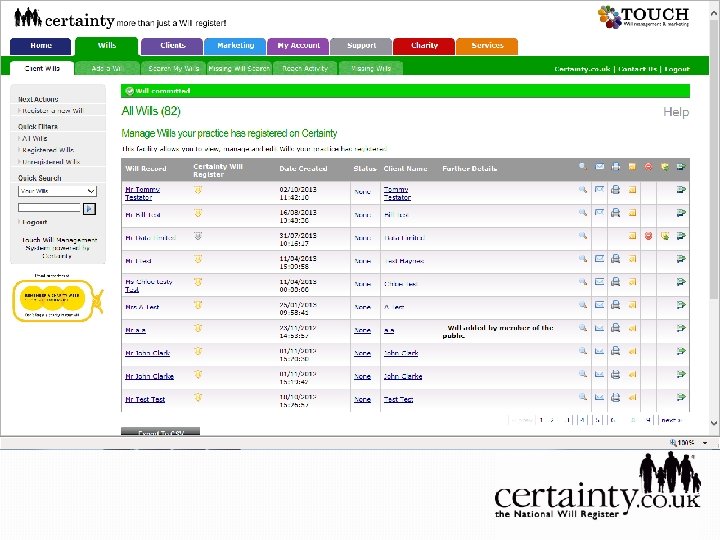Open the My Account main tab

coord(298,46)
